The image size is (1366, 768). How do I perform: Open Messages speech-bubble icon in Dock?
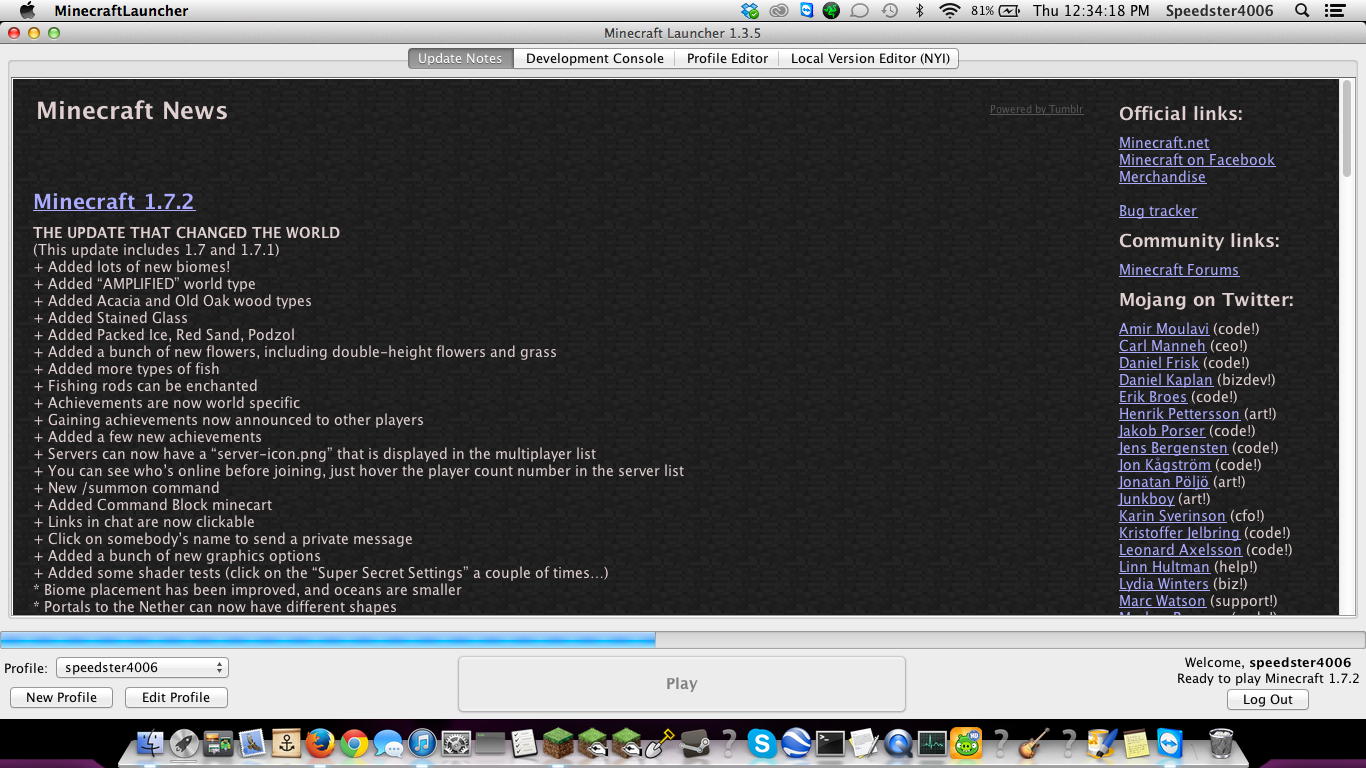pyautogui.click(x=388, y=744)
